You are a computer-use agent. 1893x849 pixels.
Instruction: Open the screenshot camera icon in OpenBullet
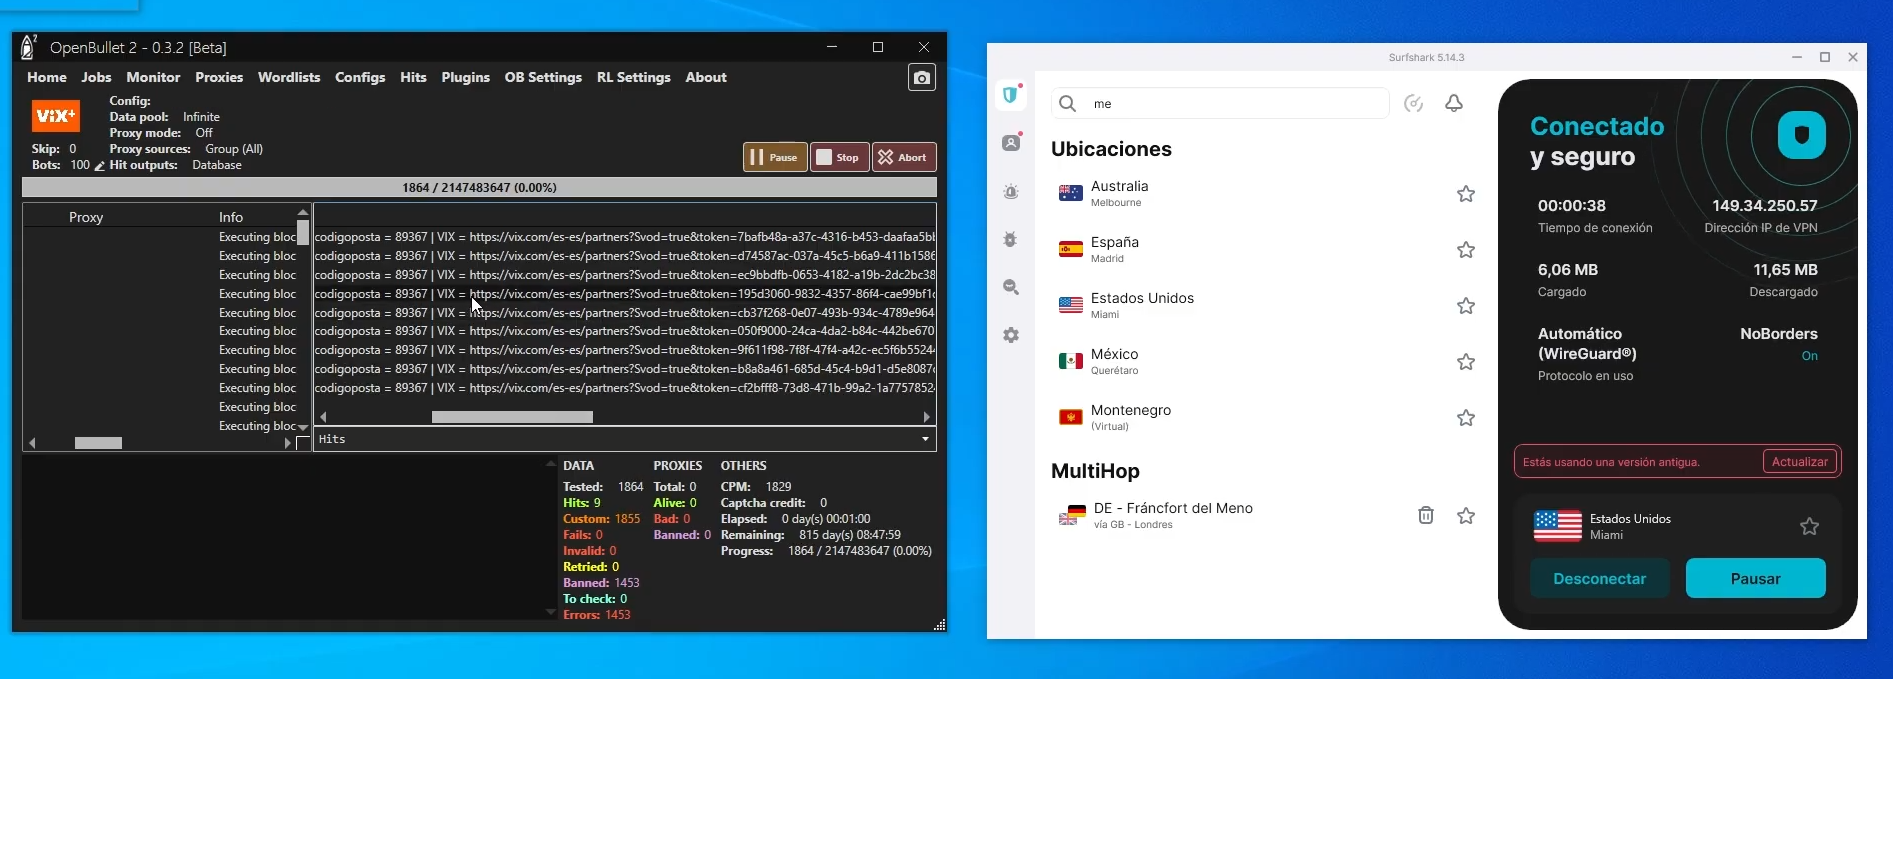[921, 78]
